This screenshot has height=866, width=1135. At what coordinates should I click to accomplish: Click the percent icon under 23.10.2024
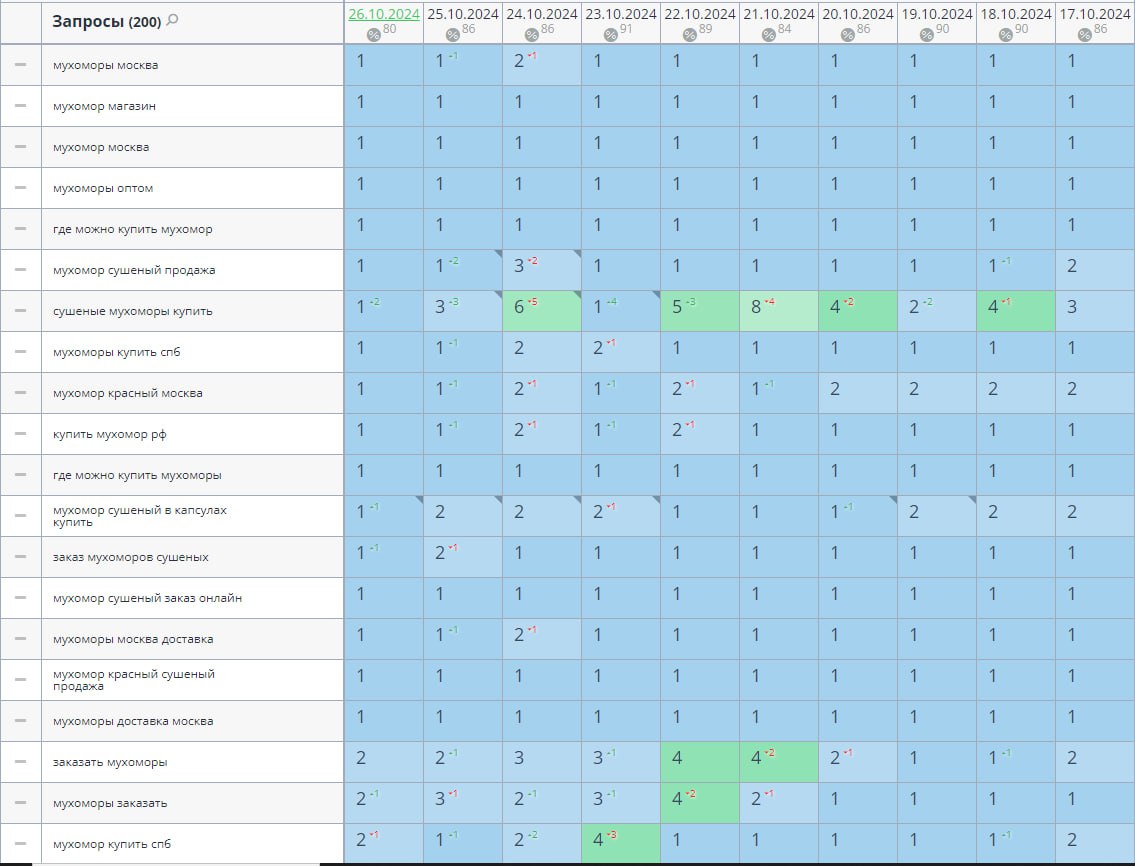611,35
